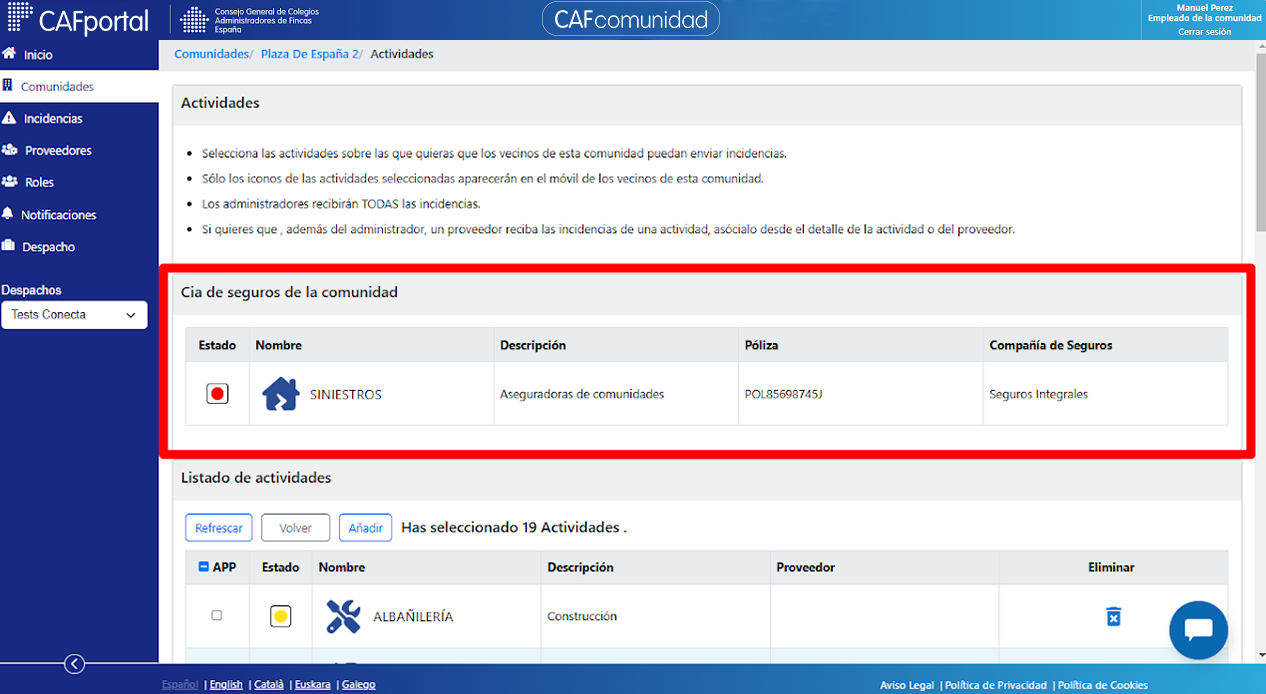
Task: Toggle the red Estado indicator for Siniestros
Action: [217, 394]
